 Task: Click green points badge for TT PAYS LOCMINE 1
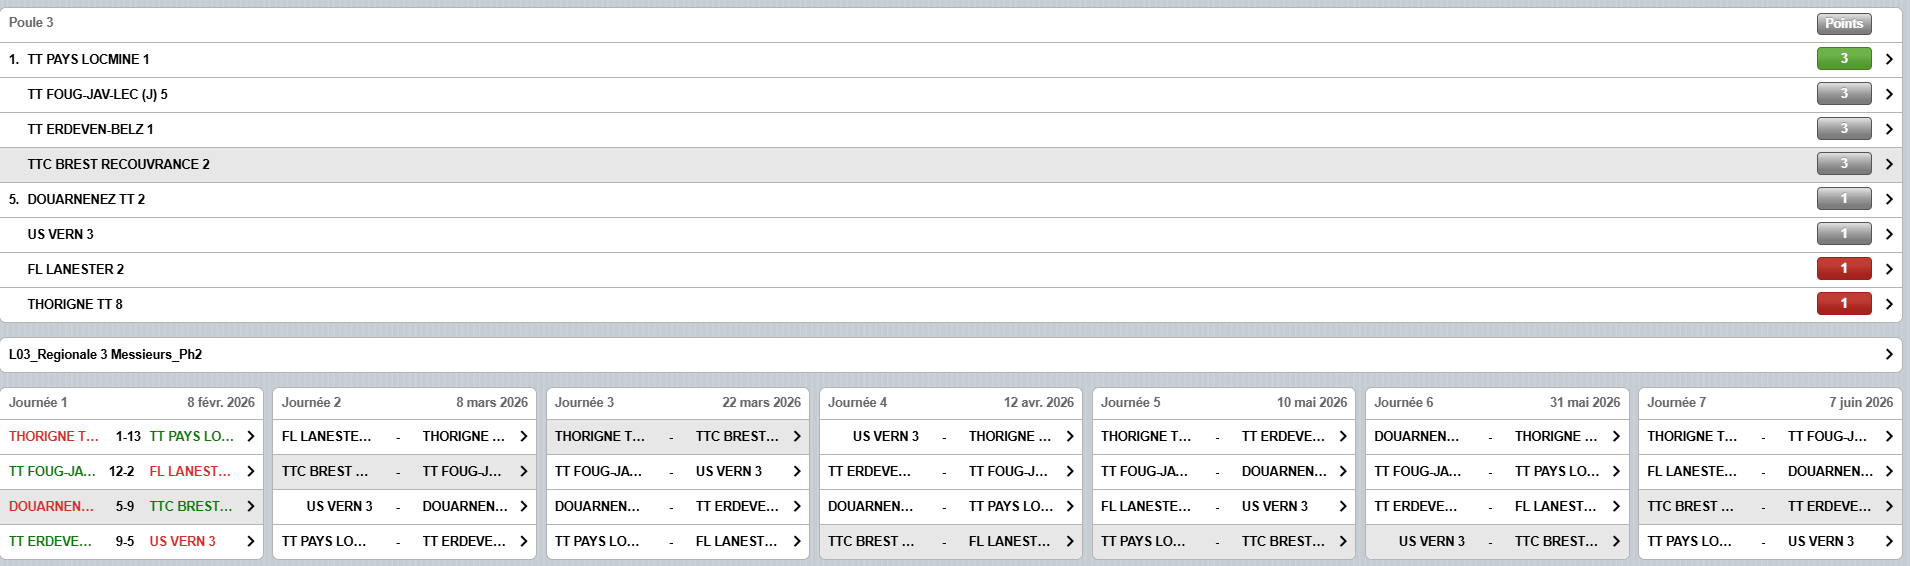(x=1843, y=59)
